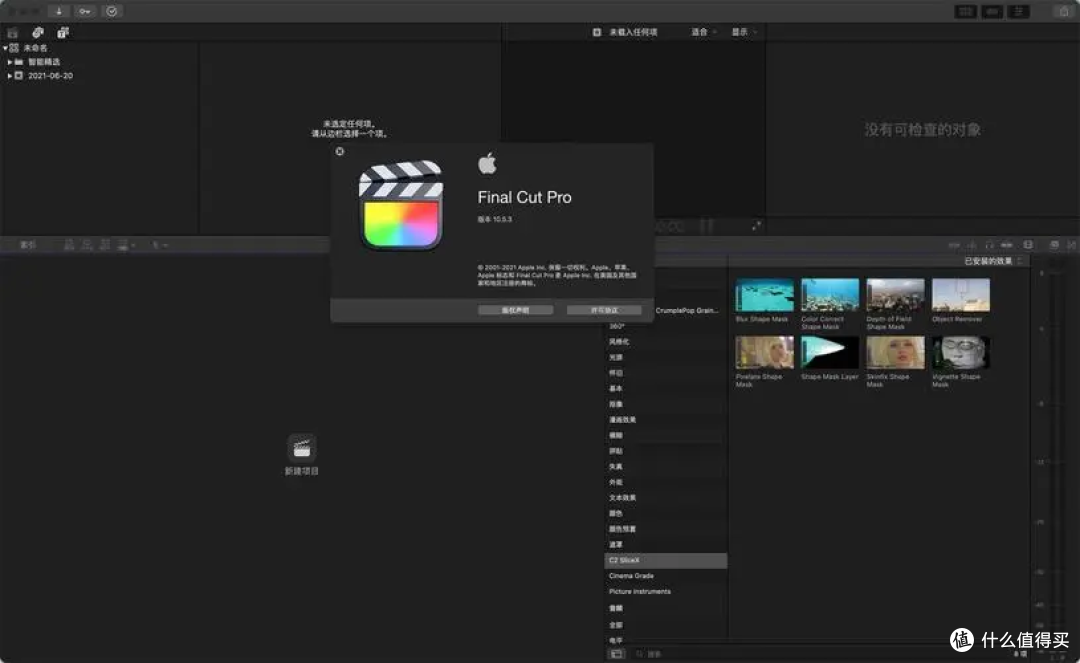Click the right license button in about dialog

604,311
